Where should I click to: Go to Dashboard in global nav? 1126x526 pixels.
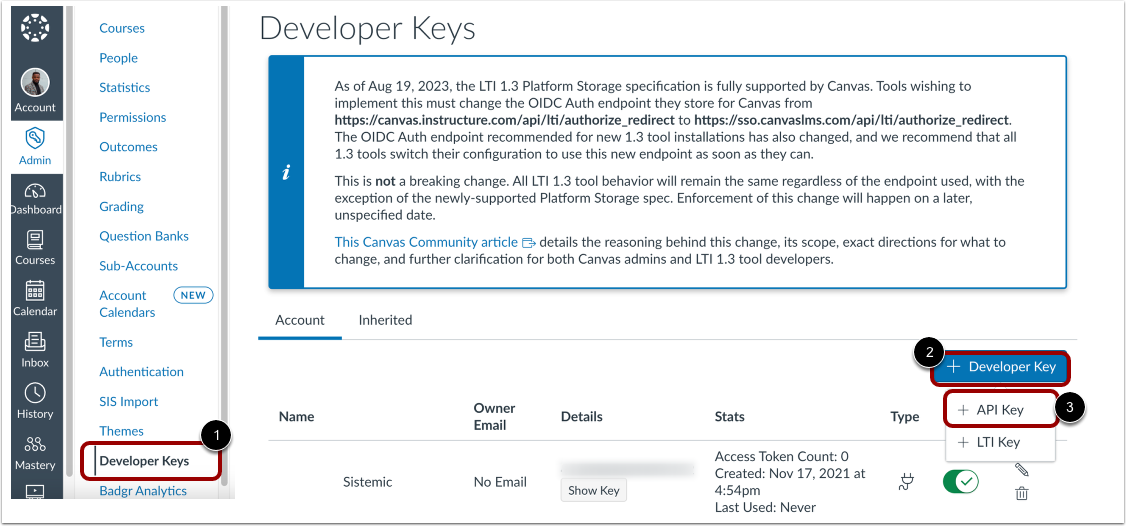pos(35,199)
